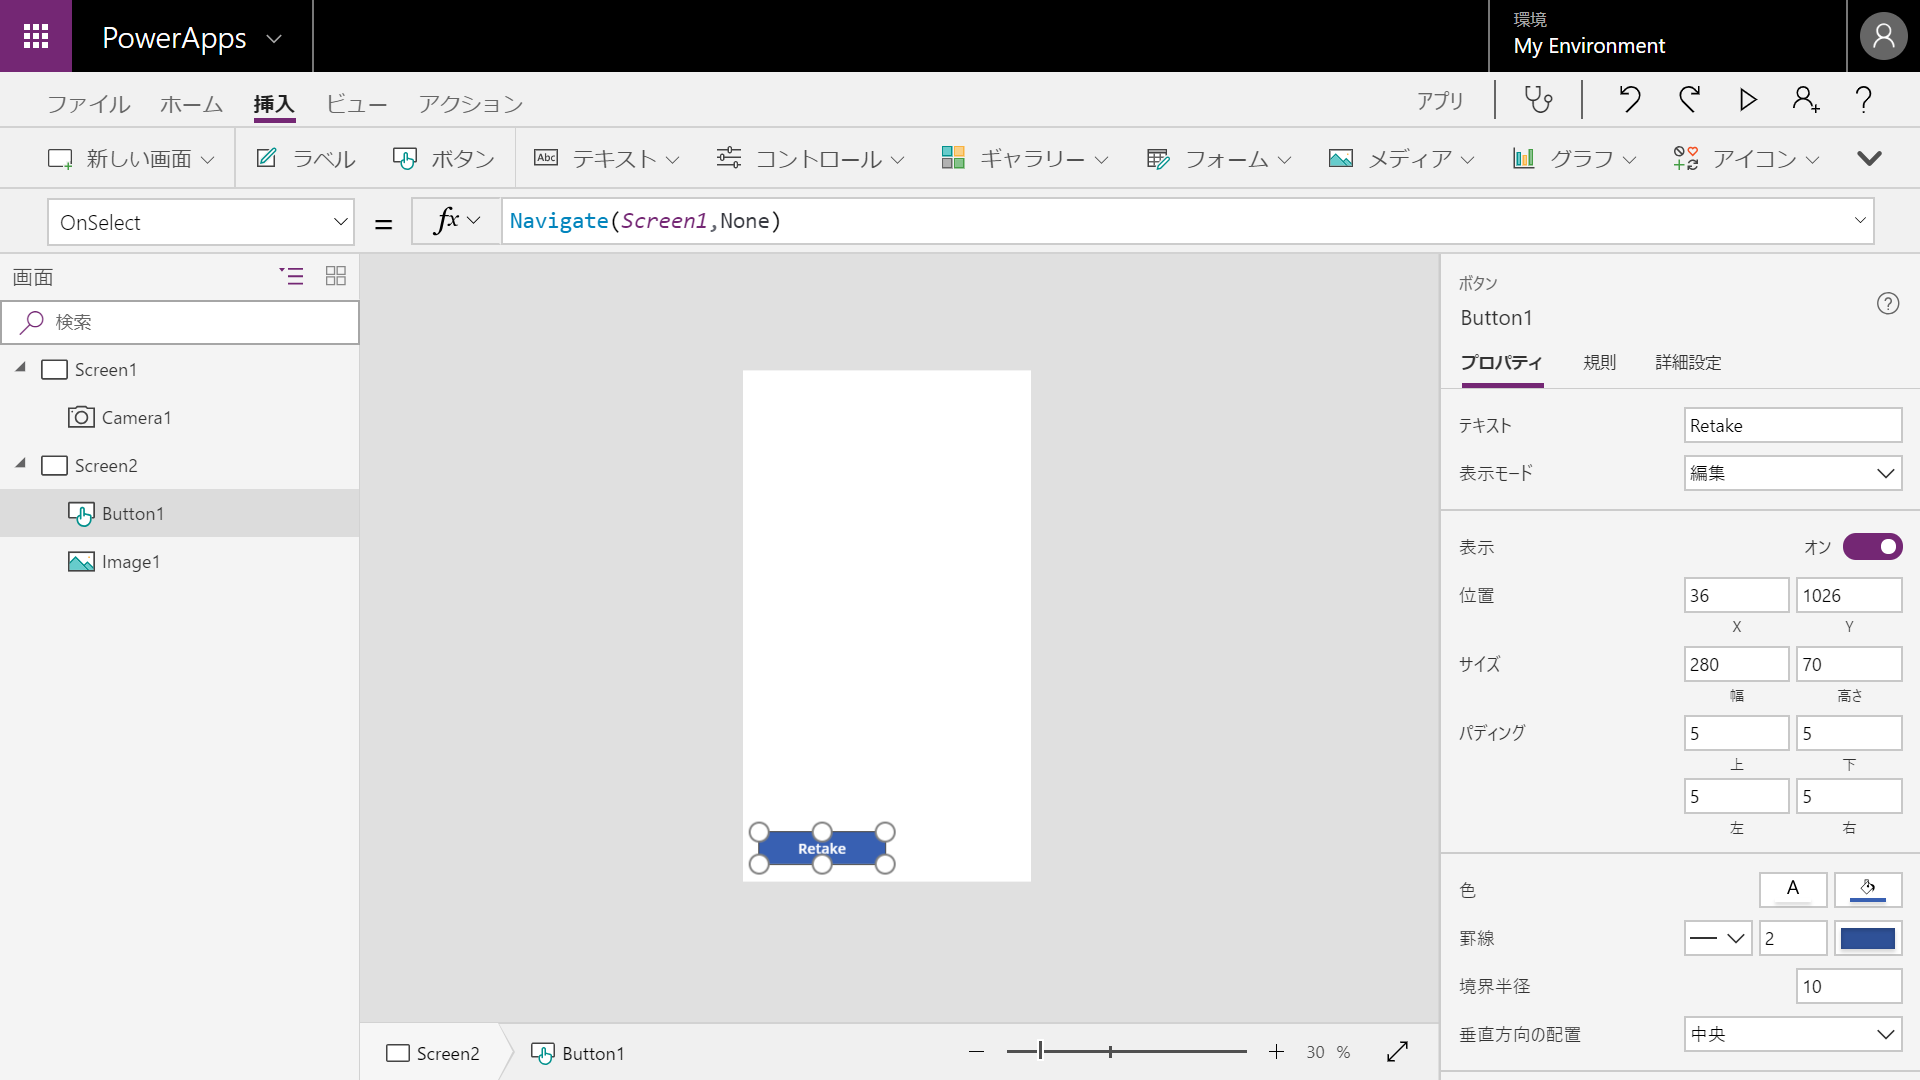Open the app launcher waffle icon

point(36,36)
